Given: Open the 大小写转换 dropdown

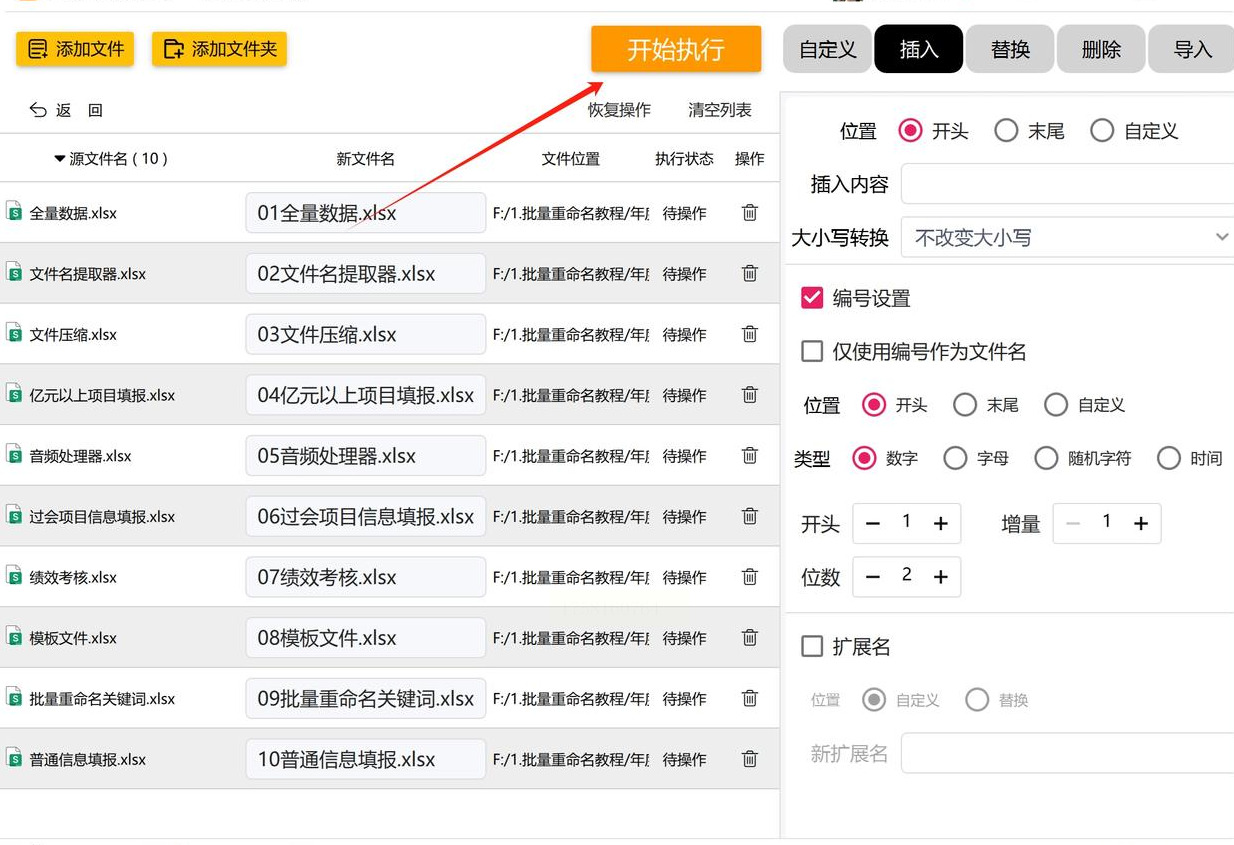Looking at the screenshot, I should tap(1067, 237).
